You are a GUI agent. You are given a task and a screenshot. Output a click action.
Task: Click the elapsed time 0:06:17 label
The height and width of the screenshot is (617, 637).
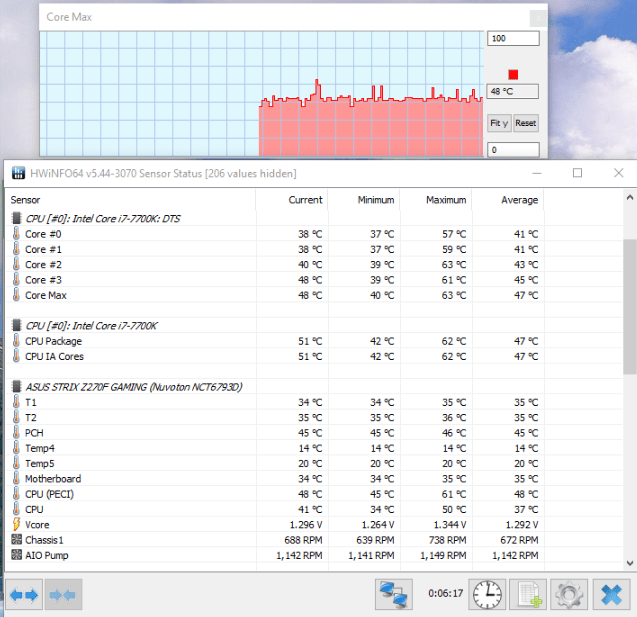[x=445, y=593]
